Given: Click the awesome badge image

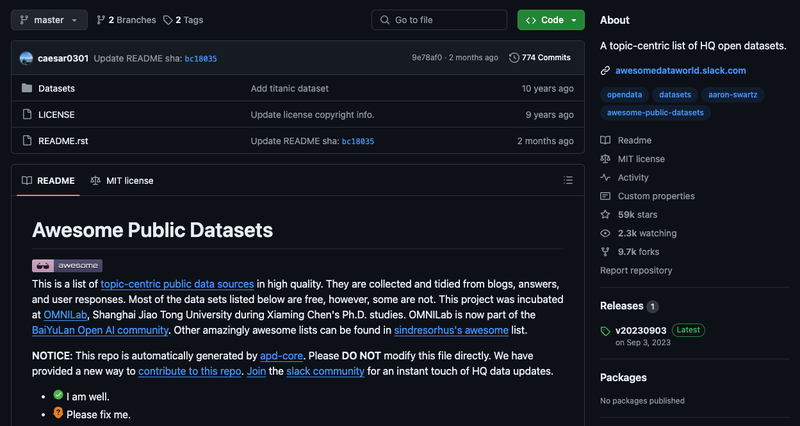Looking at the screenshot, I should coord(67,265).
